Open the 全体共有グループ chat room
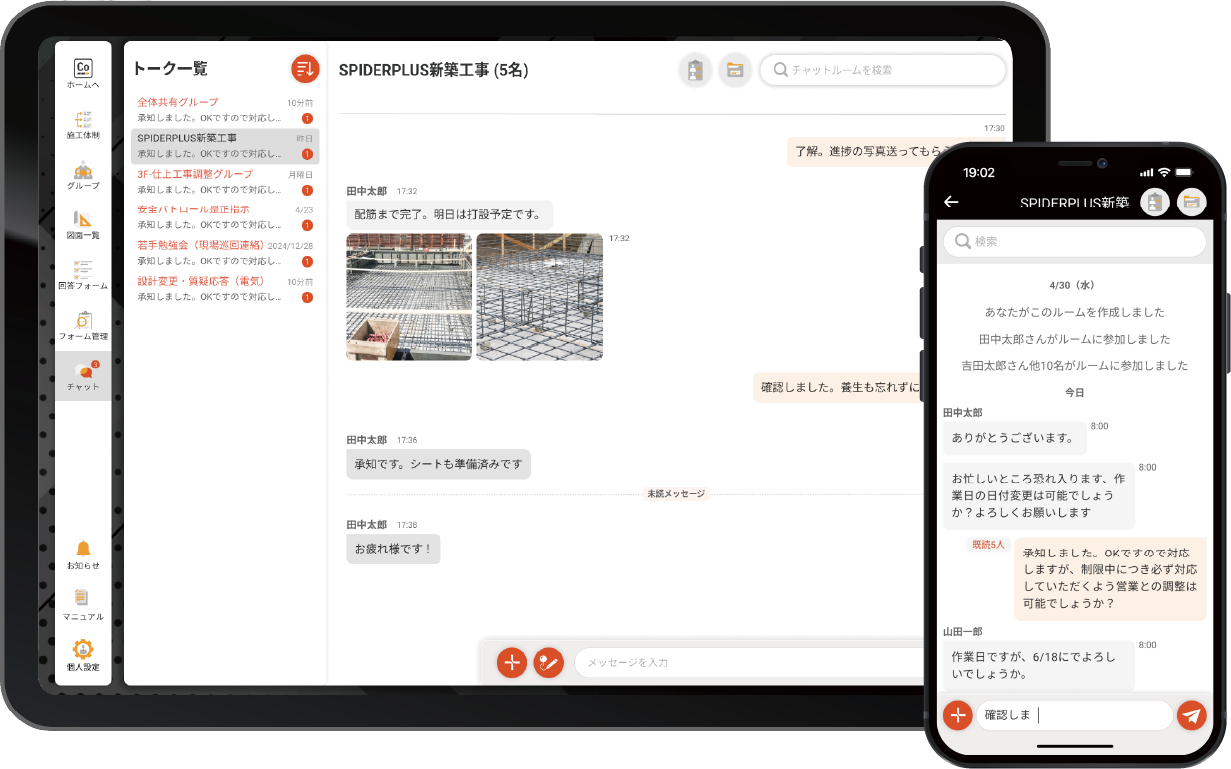 pyautogui.click(x=225, y=110)
